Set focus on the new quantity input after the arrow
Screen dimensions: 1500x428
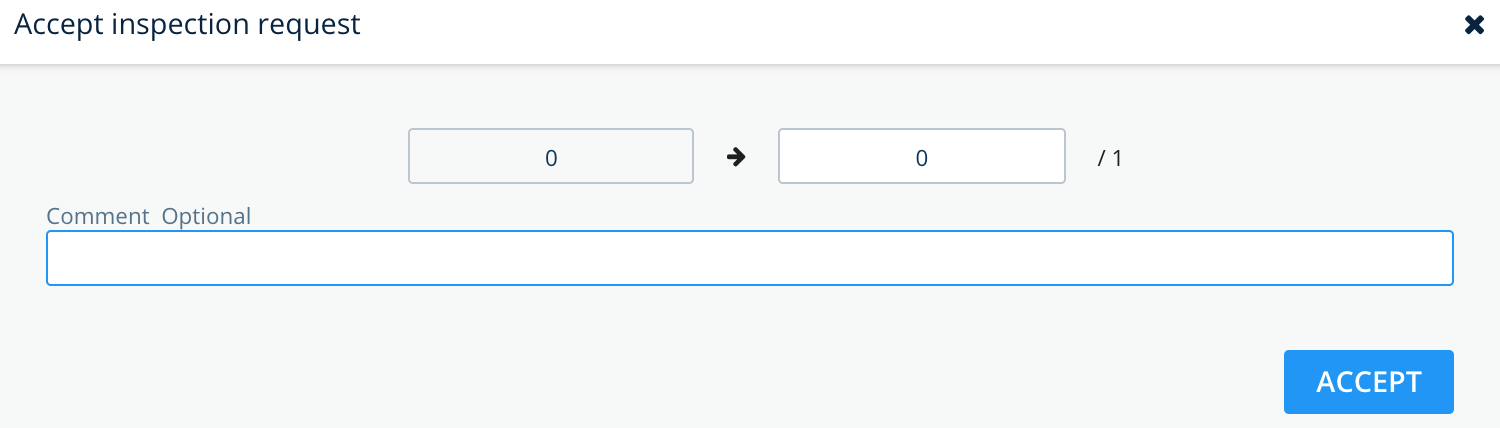(922, 156)
